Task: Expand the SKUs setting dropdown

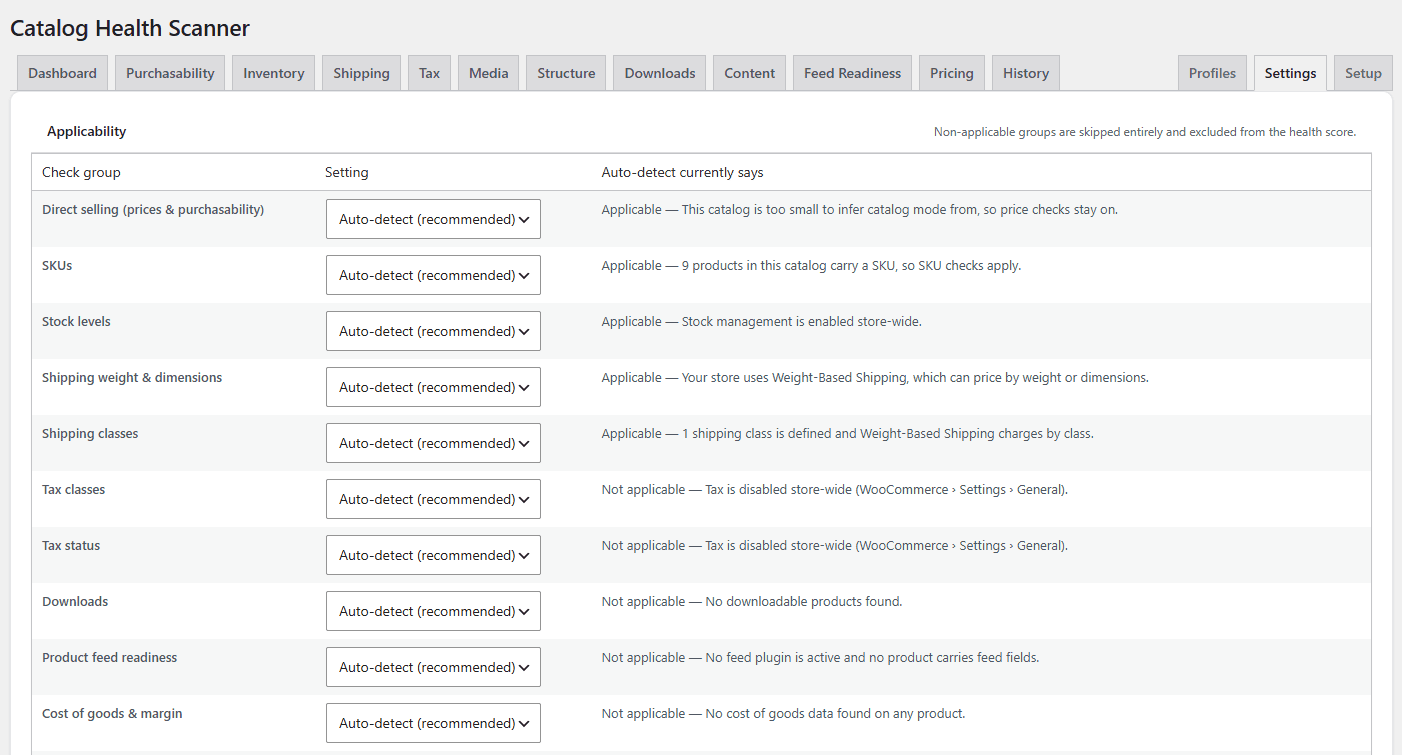Action: [433, 275]
